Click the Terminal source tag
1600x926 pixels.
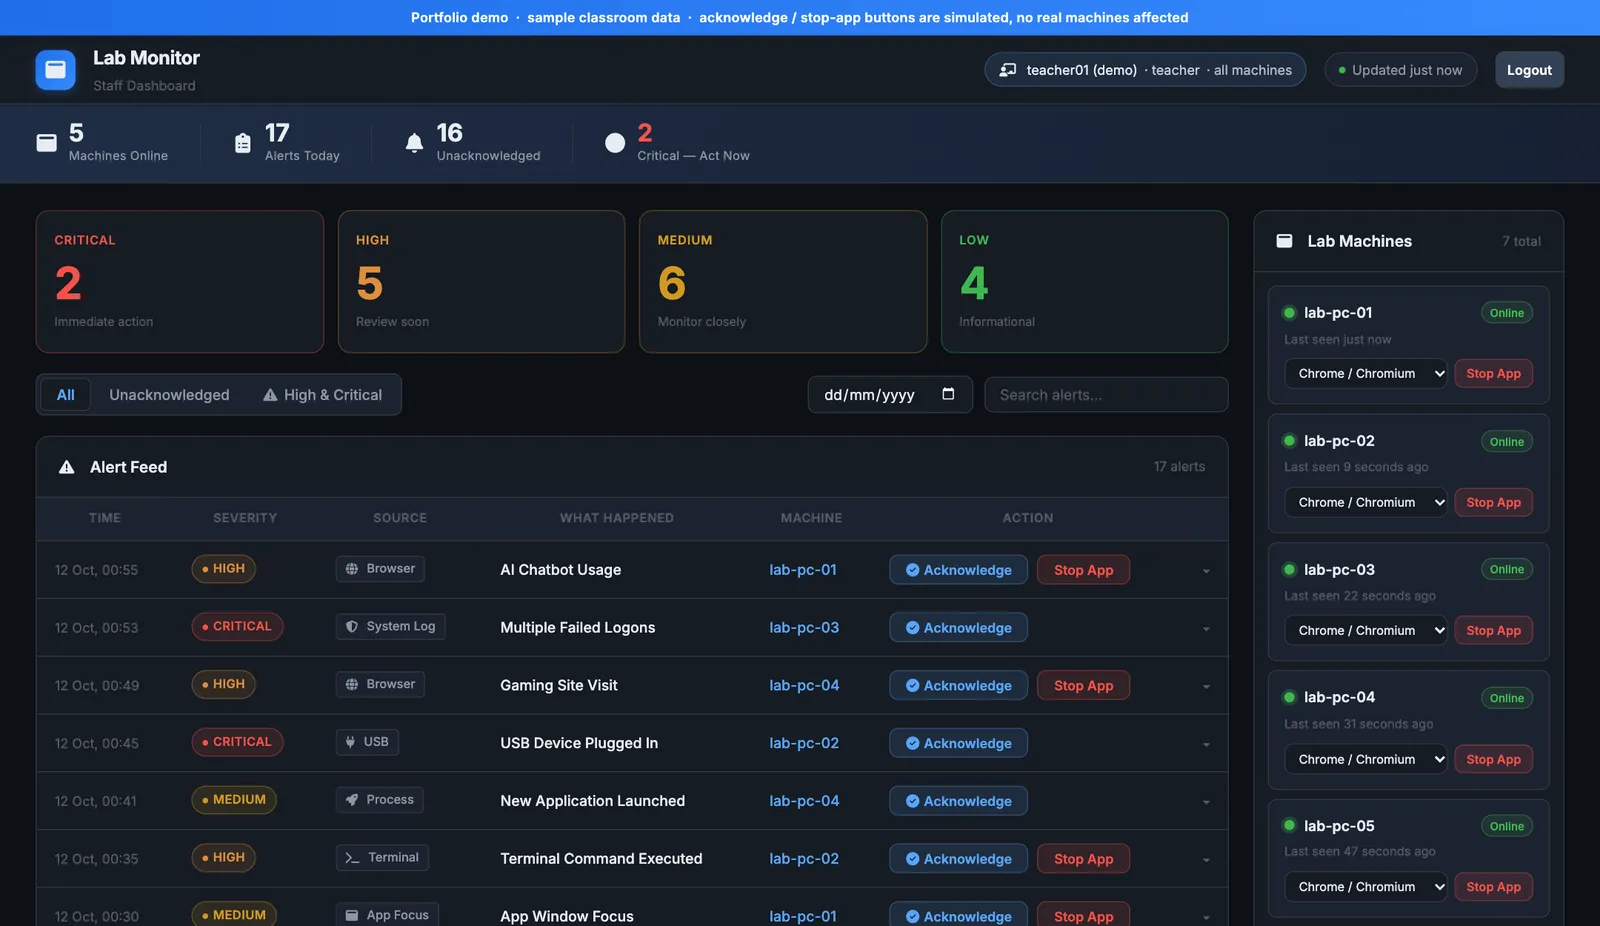382,858
